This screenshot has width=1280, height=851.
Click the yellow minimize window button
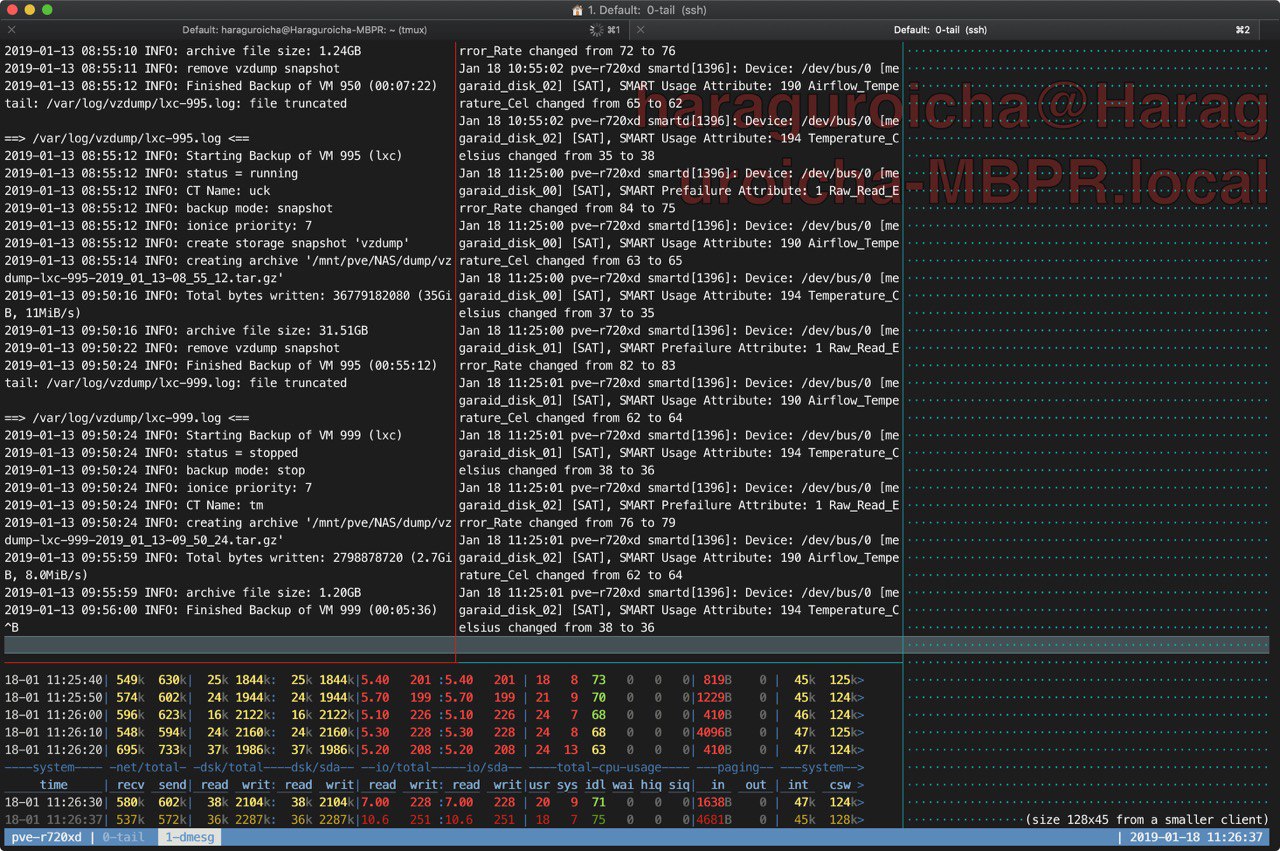tap(30, 9)
